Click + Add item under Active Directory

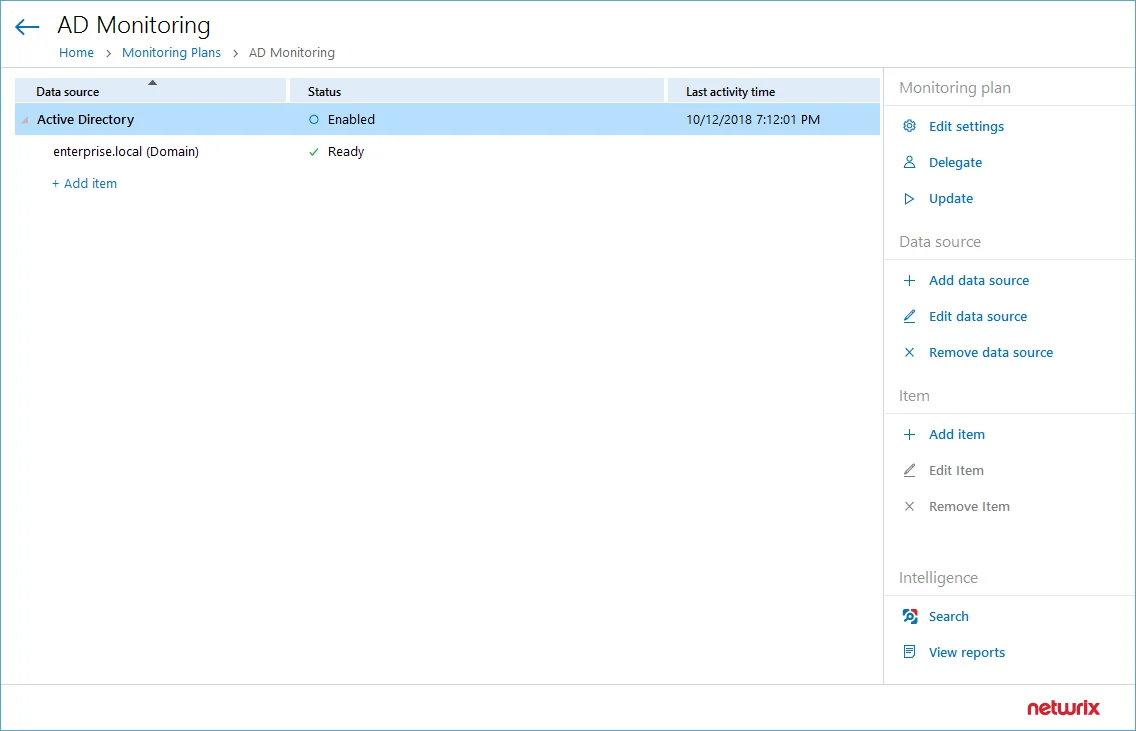coord(84,184)
